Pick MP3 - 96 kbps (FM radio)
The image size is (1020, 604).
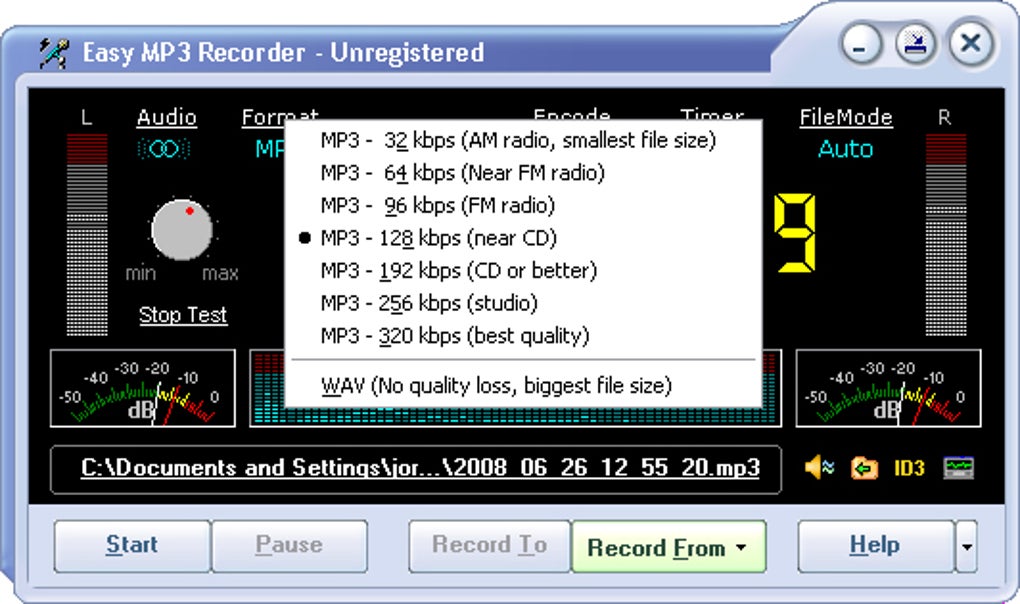coord(523,205)
